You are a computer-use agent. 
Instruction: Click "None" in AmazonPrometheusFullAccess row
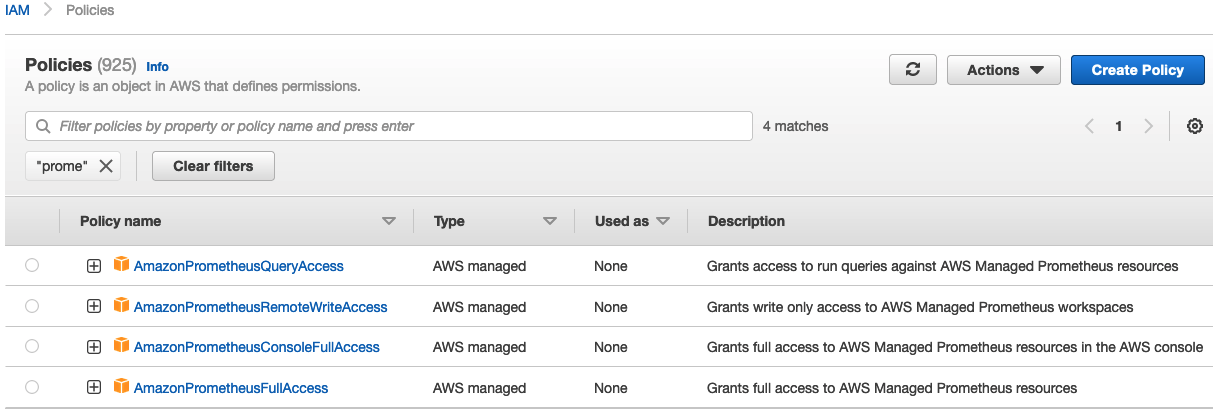[x=611, y=388]
